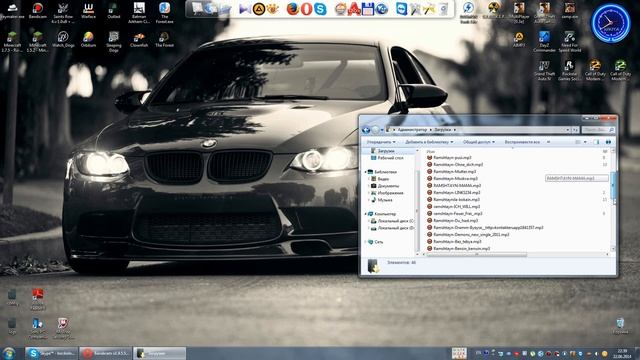Open view options dropdown arrow in Explorer
Image resolution: width=640 pixels, height=360 pixels.
pyautogui.click(x=585, y=142)
